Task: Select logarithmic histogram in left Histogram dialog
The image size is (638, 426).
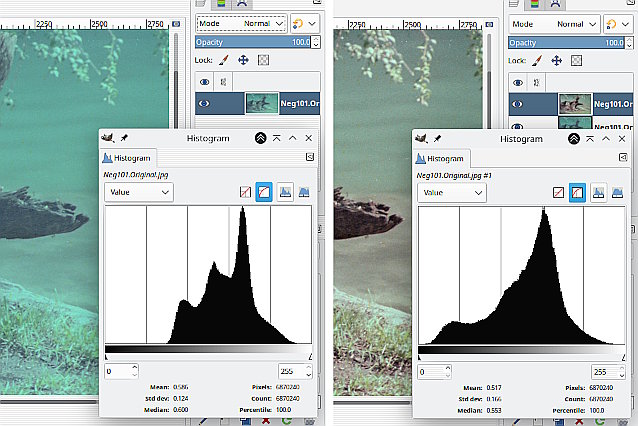Action: [x=264, y=192]
